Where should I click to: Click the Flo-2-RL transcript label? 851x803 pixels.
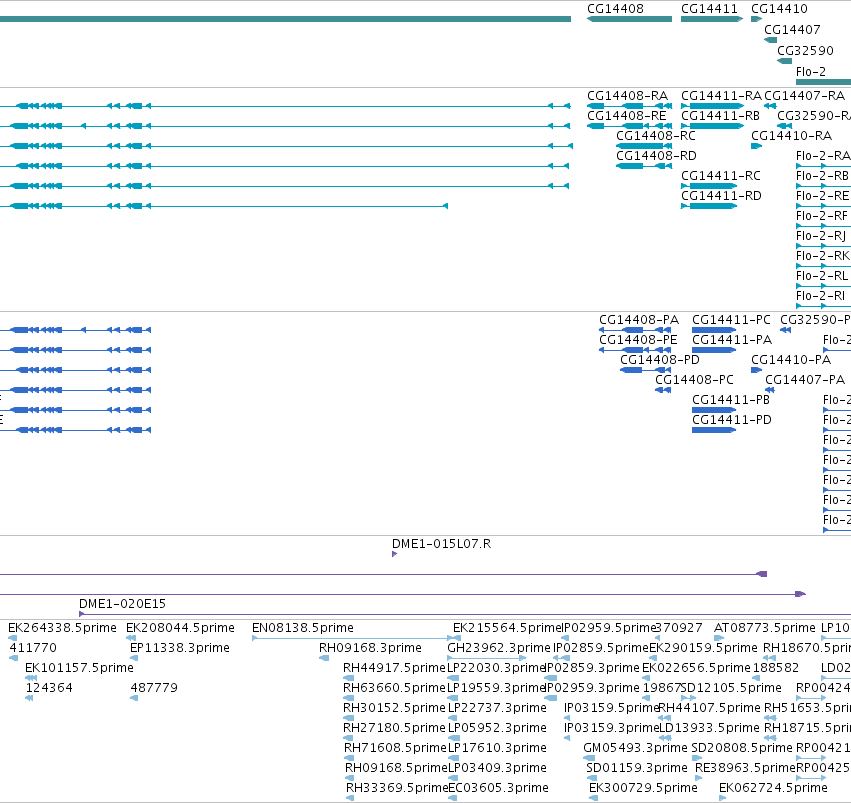point(822,276)
